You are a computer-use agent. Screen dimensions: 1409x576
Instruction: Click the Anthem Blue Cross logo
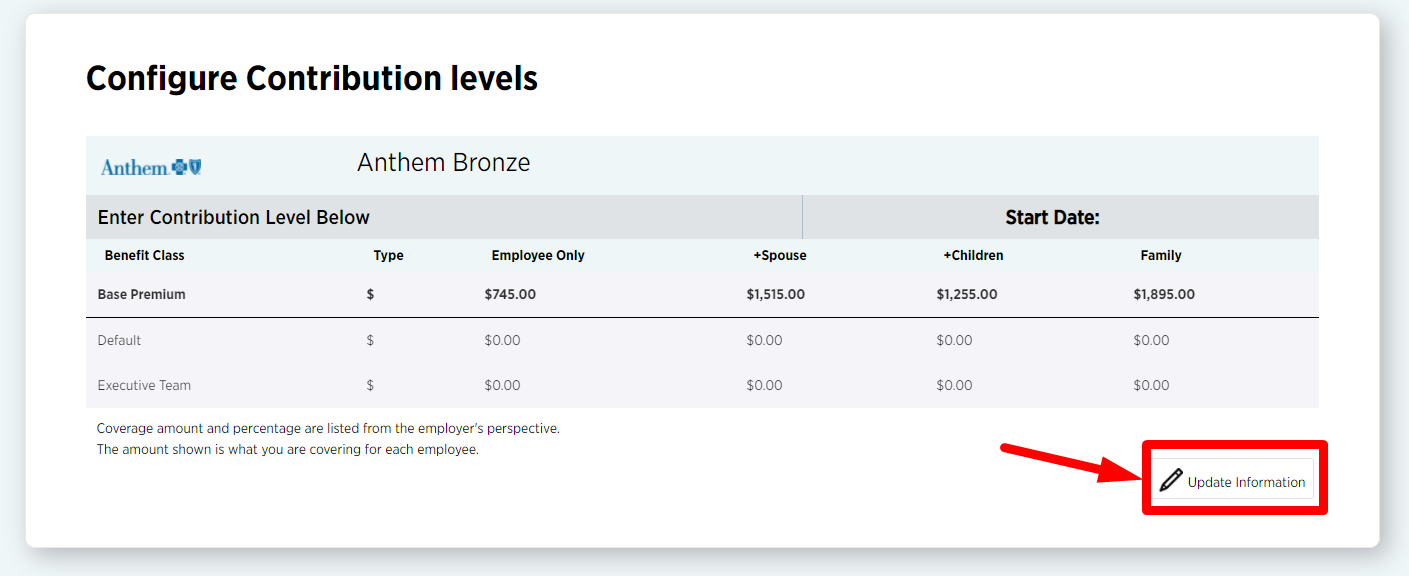[x=151, y=167]
